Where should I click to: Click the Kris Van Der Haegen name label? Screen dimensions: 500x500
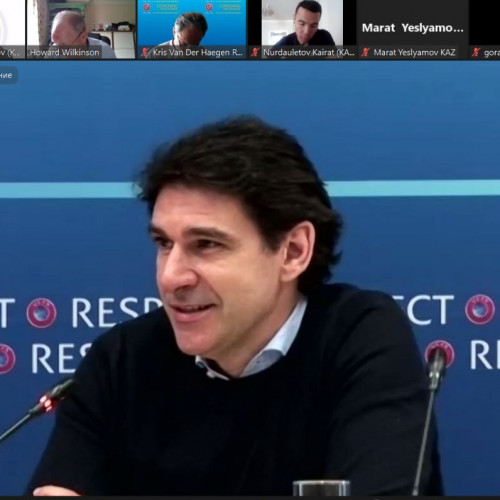click(x=197, y=52)
